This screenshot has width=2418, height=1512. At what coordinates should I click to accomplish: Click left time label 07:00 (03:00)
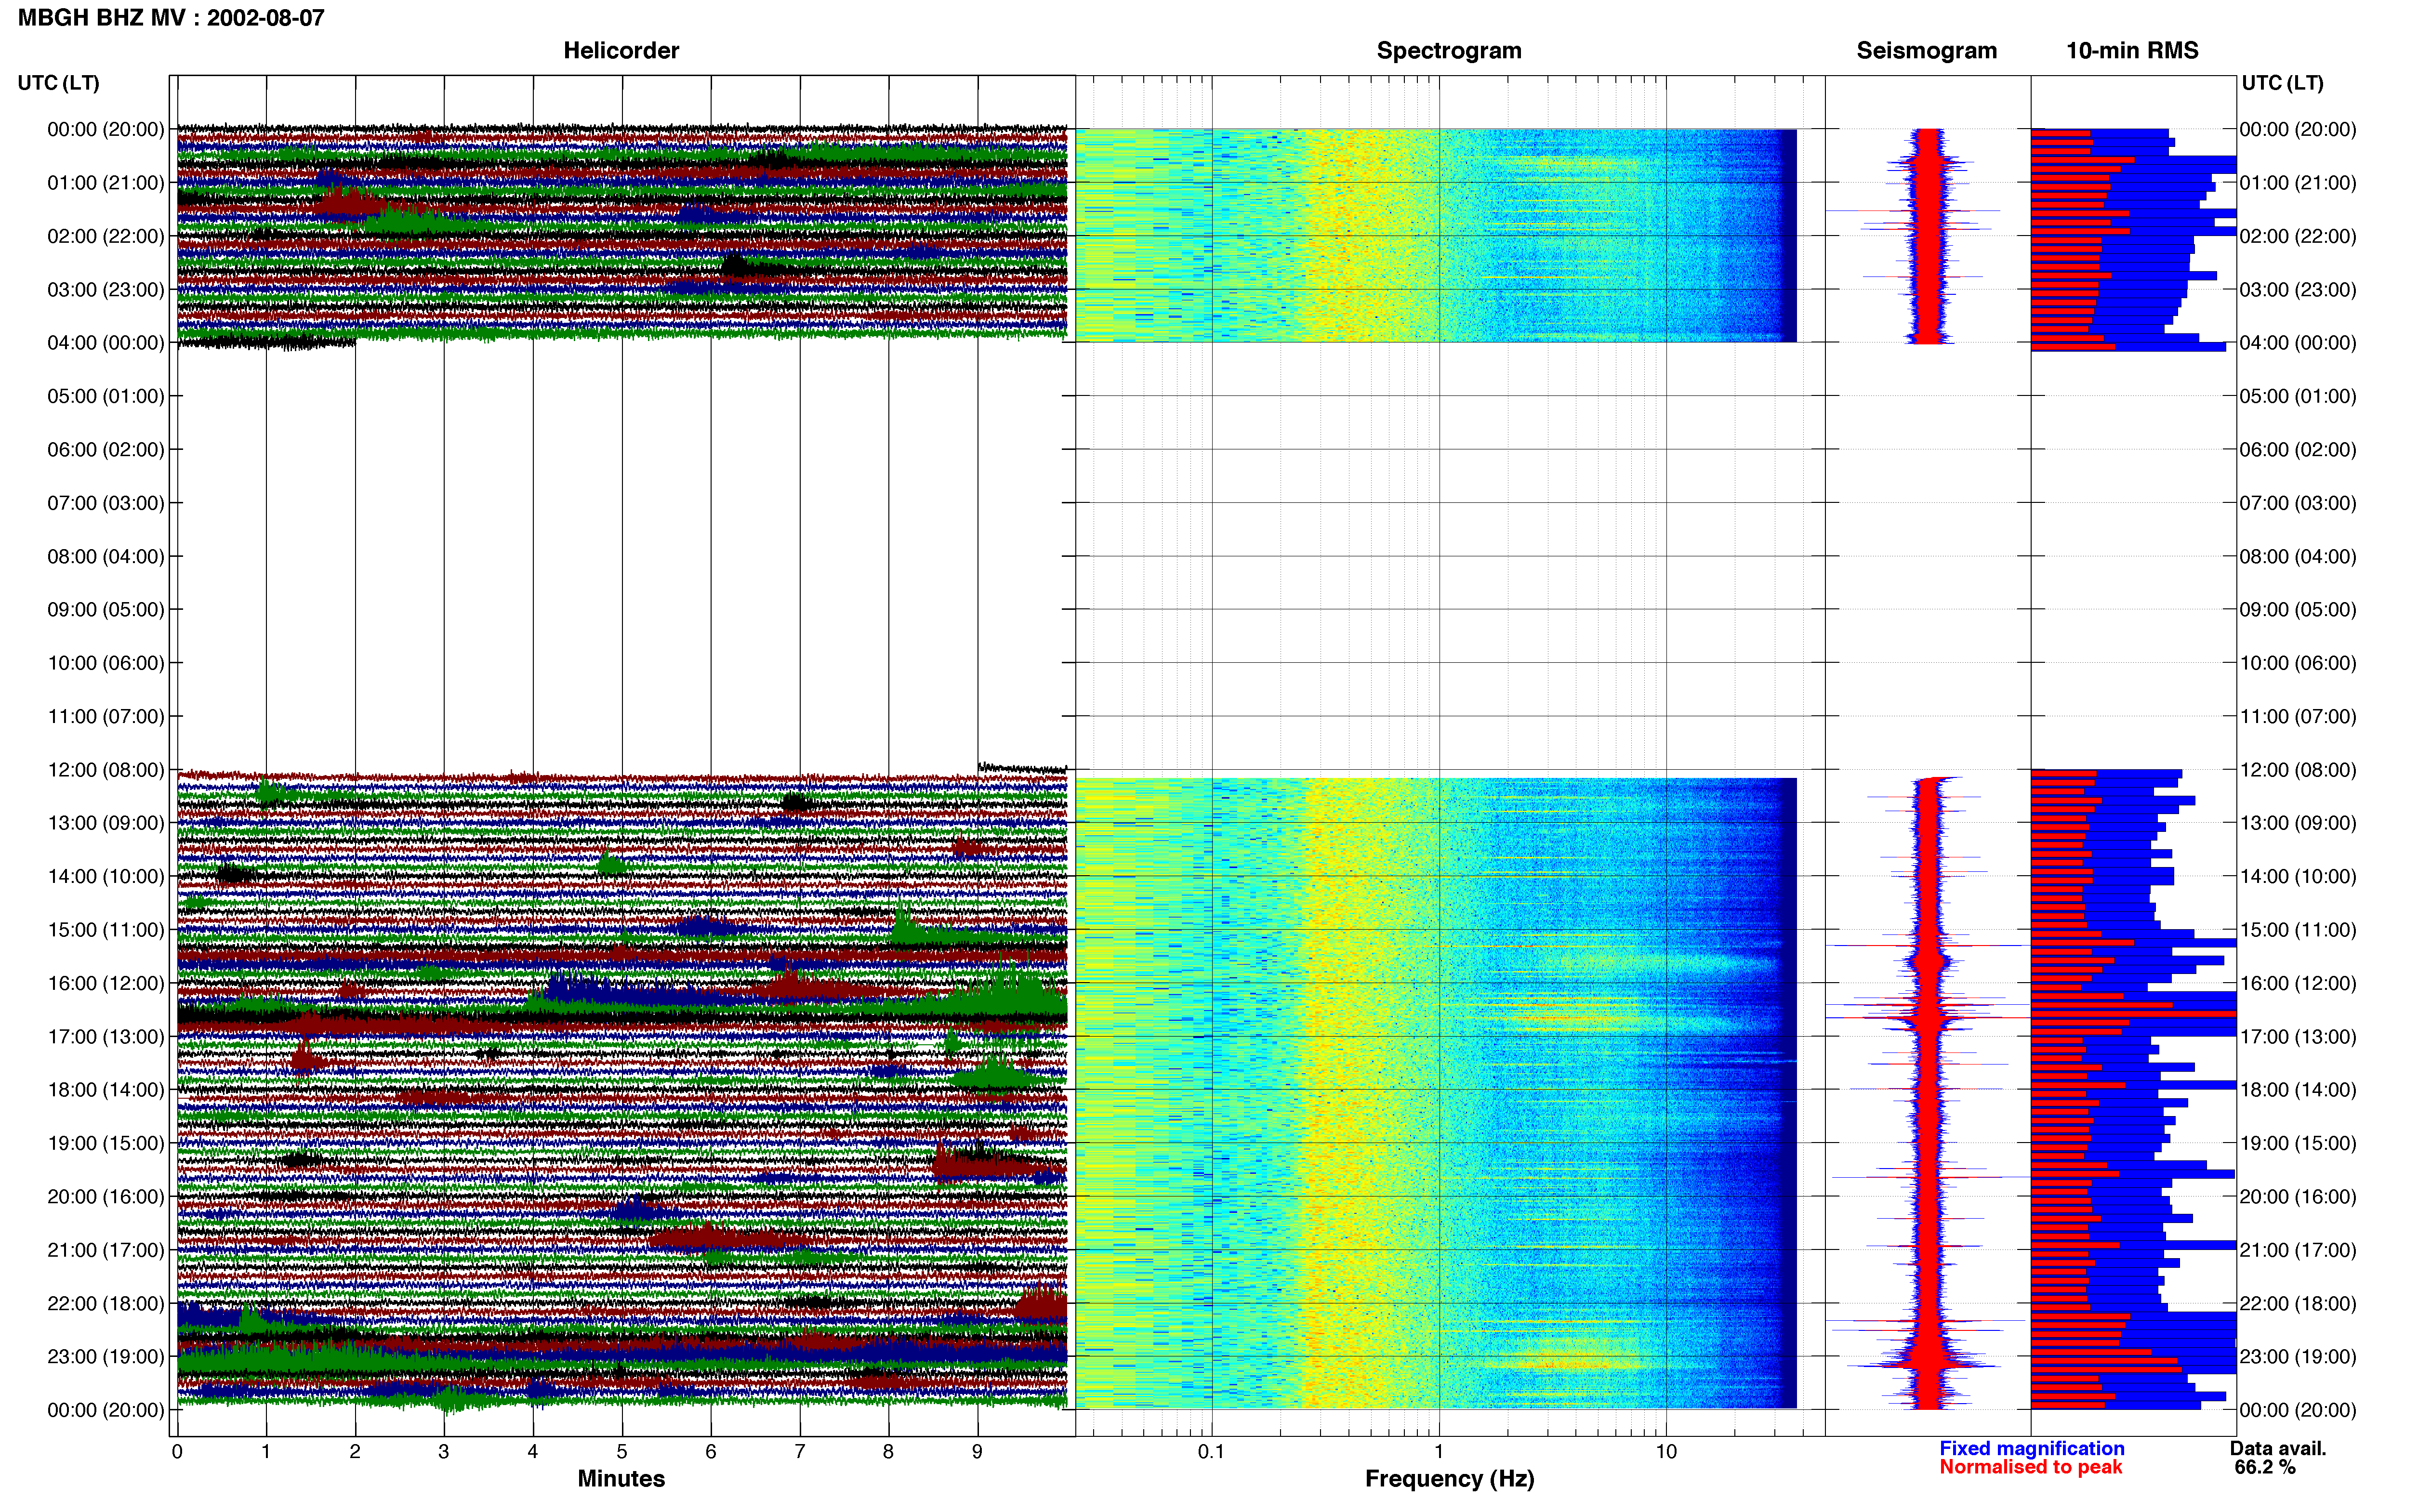[x=106, y=503]
